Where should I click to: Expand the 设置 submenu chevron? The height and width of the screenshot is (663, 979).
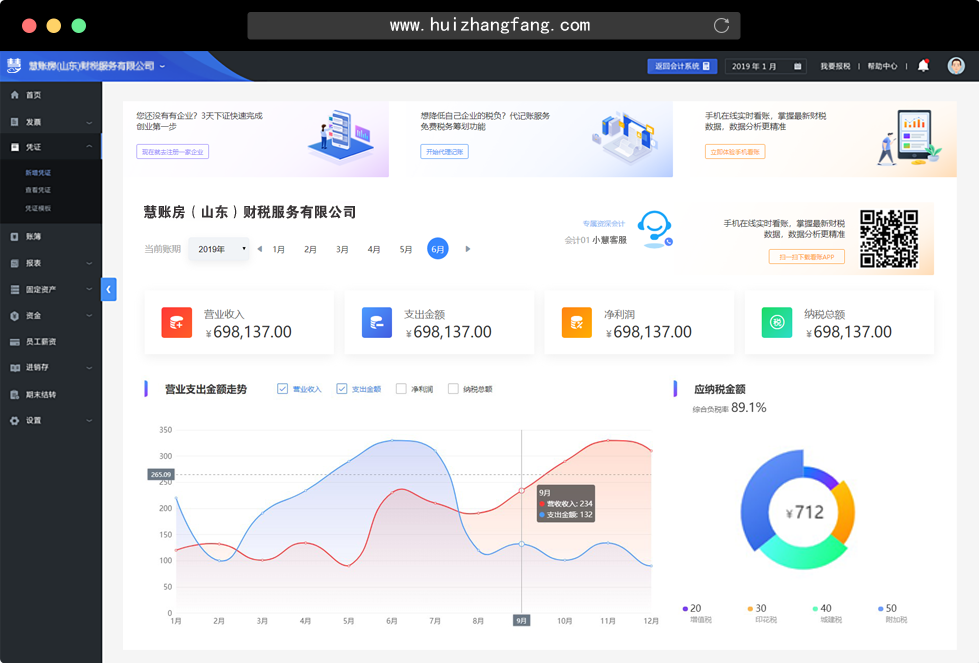(x=89, y=421)
